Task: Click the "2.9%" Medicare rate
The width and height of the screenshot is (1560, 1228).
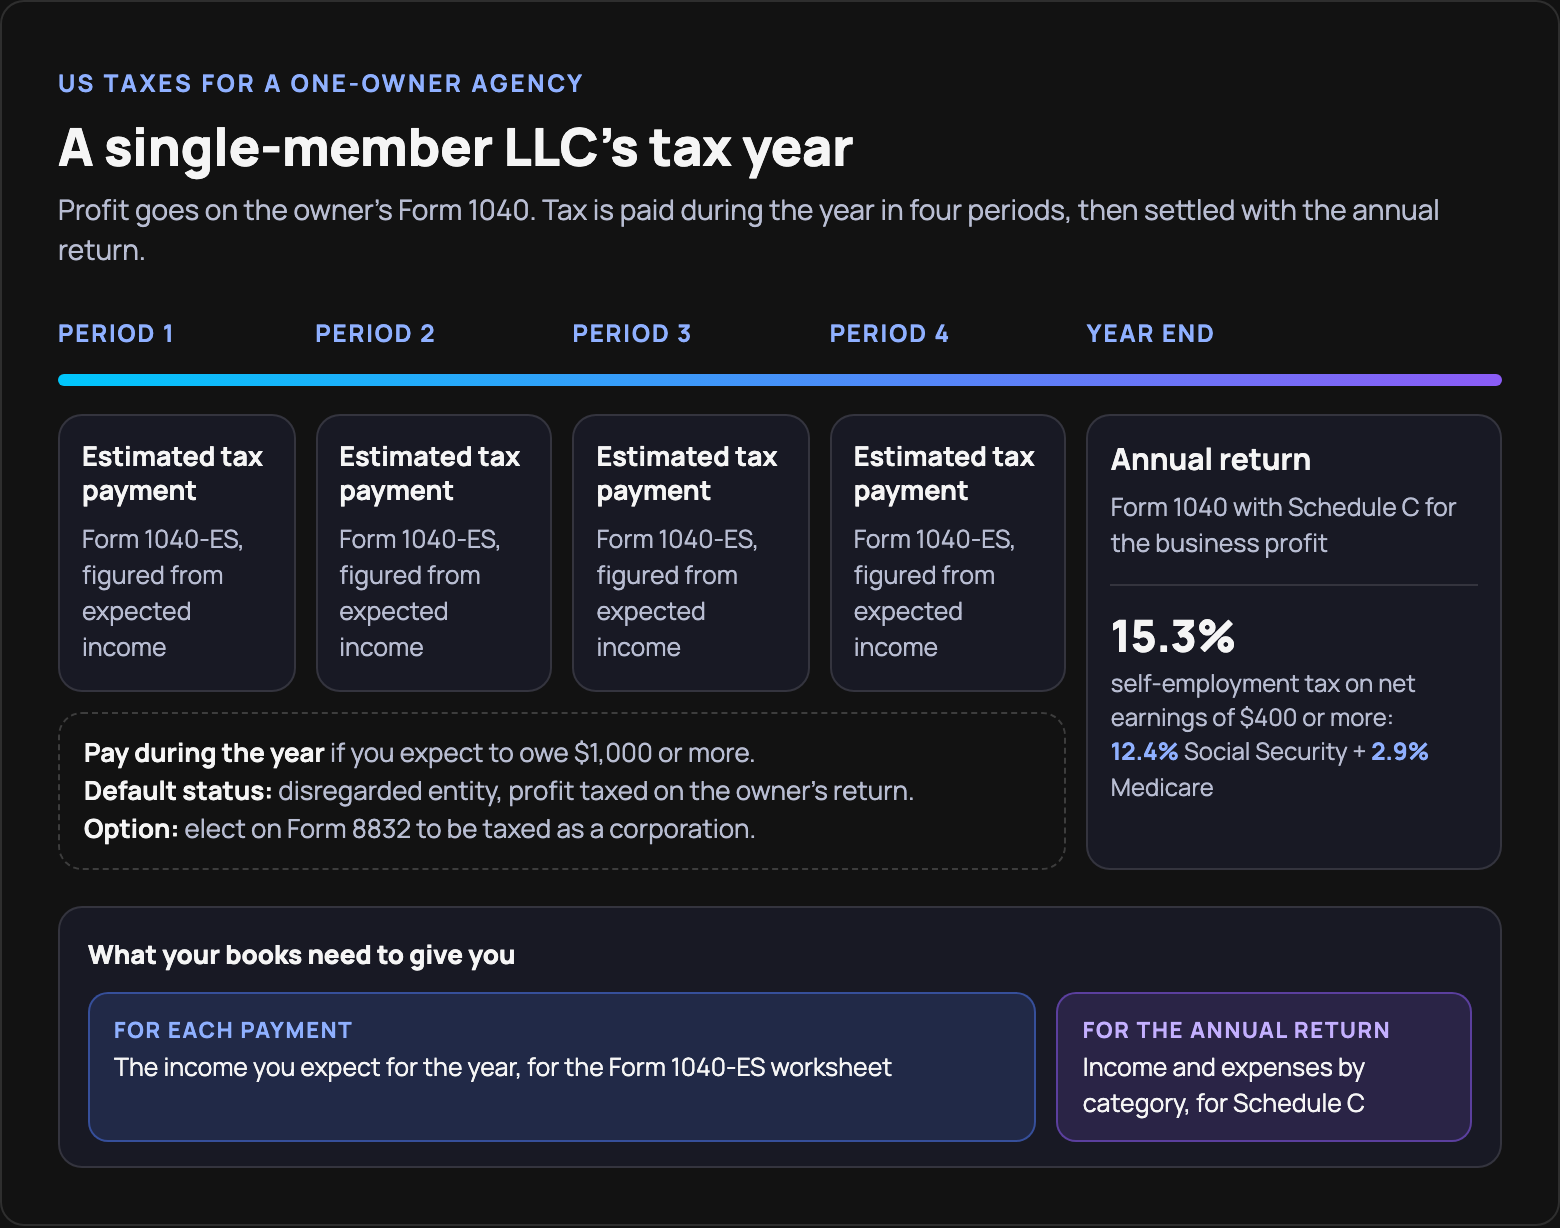Action: tap(1400, 751)
